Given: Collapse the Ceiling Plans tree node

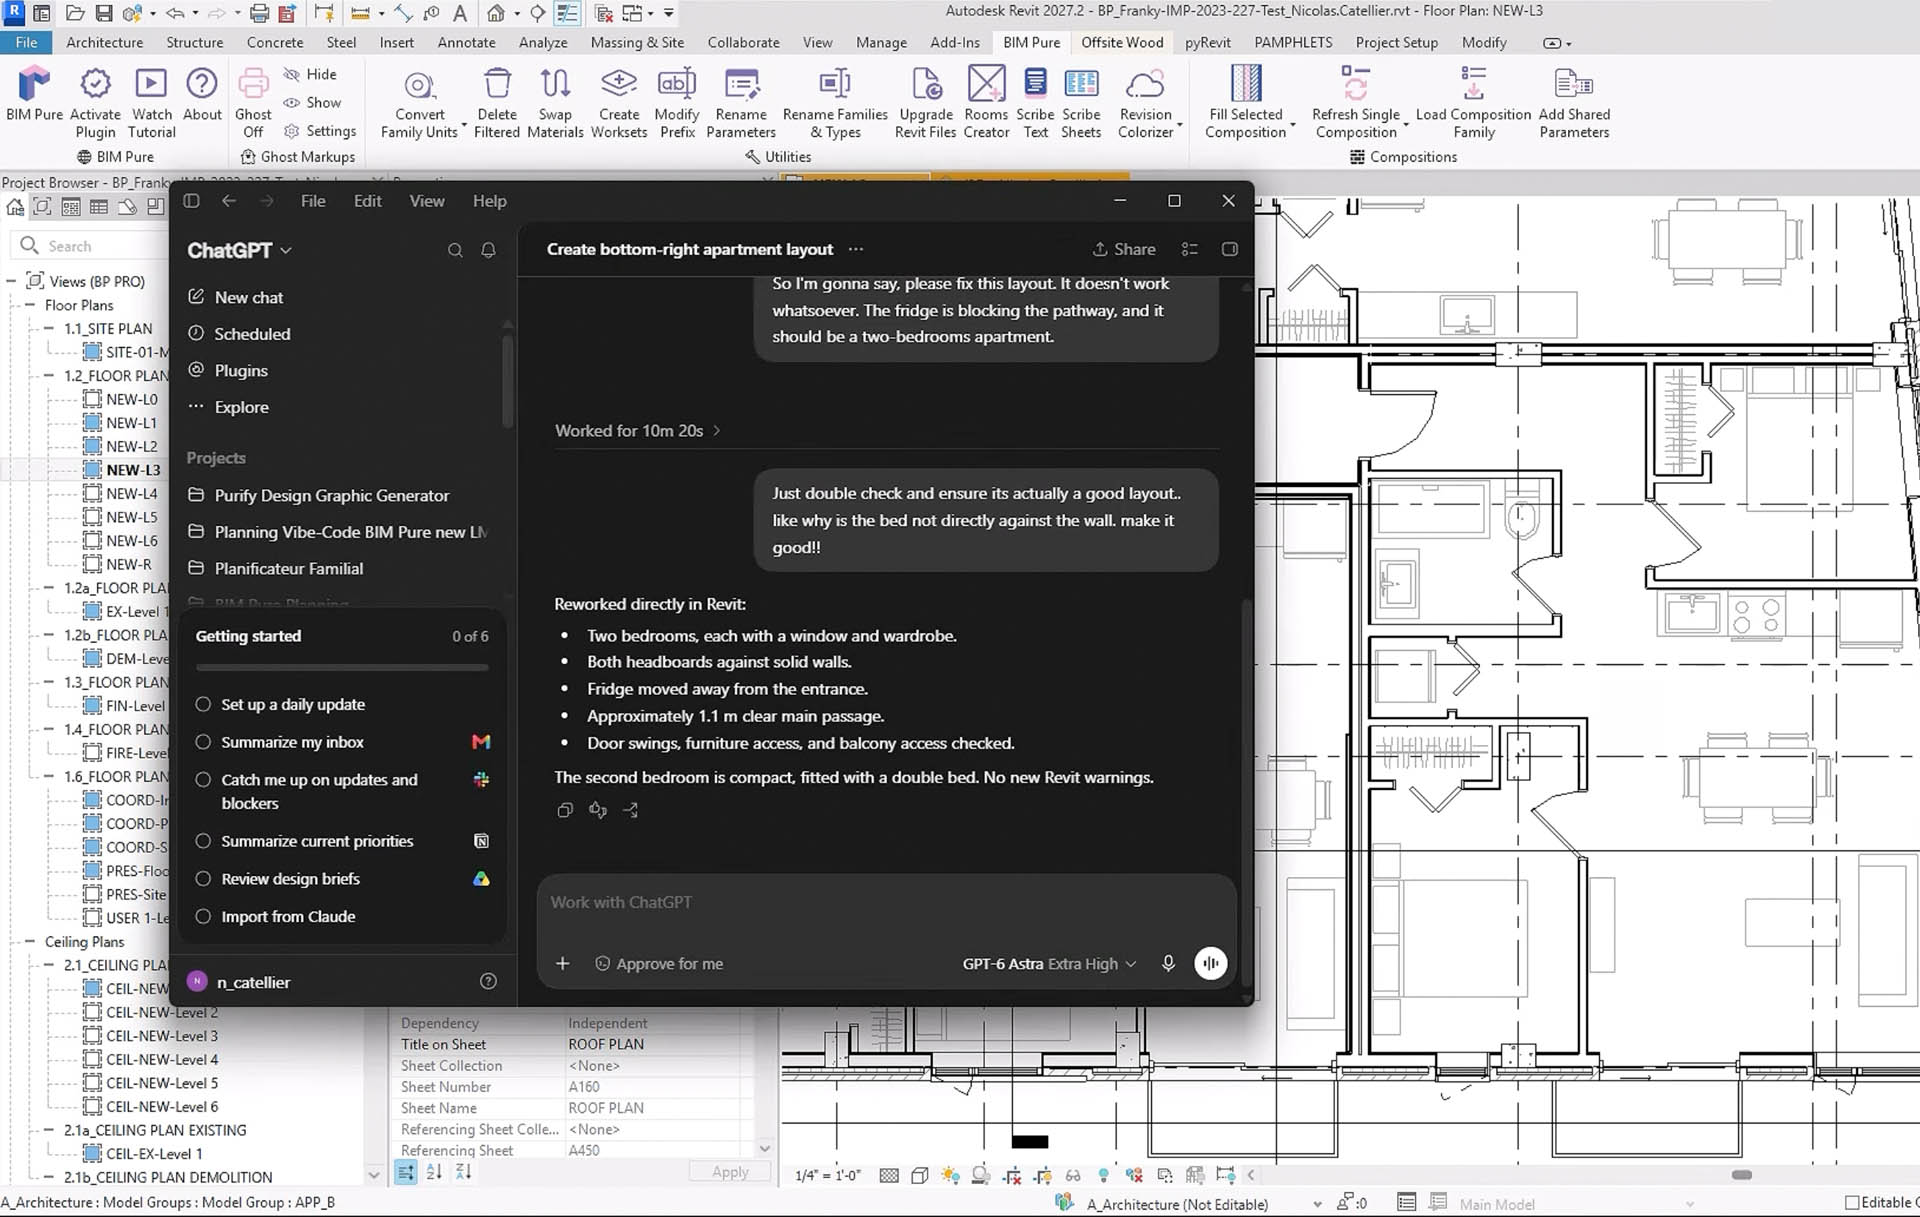Looking at the screenshot, I should [x=29, y=942].
